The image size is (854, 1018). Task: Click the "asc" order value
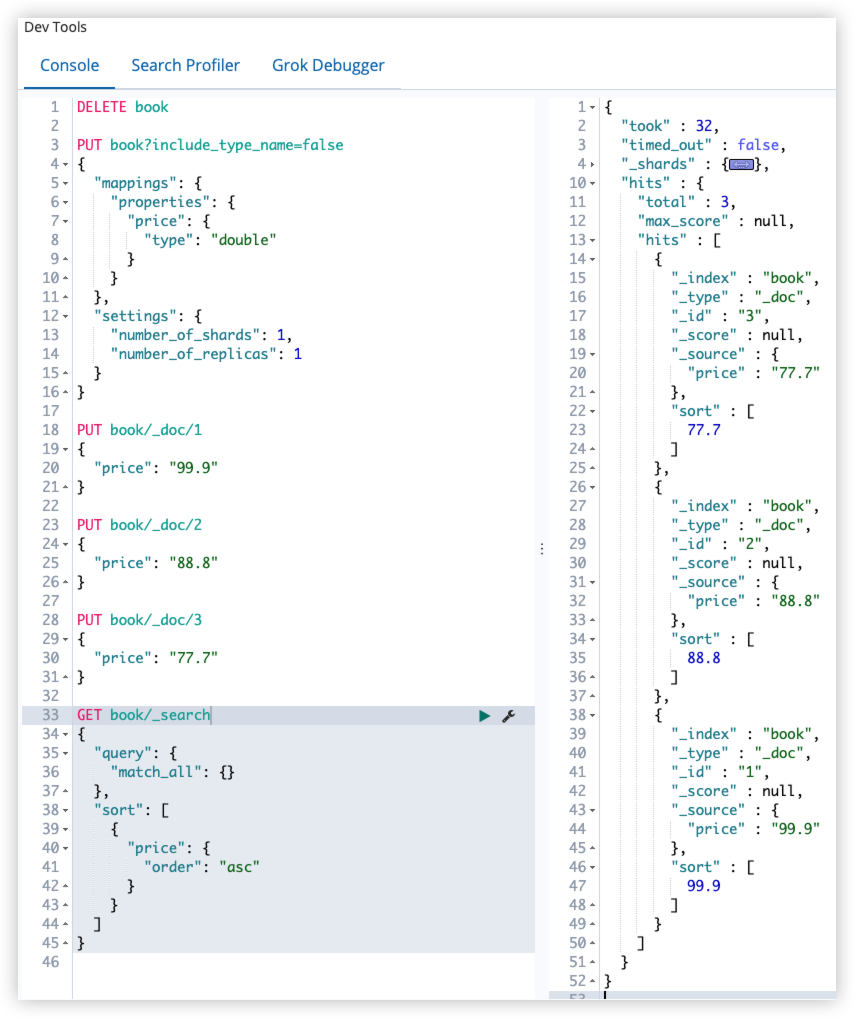point(239,867)
